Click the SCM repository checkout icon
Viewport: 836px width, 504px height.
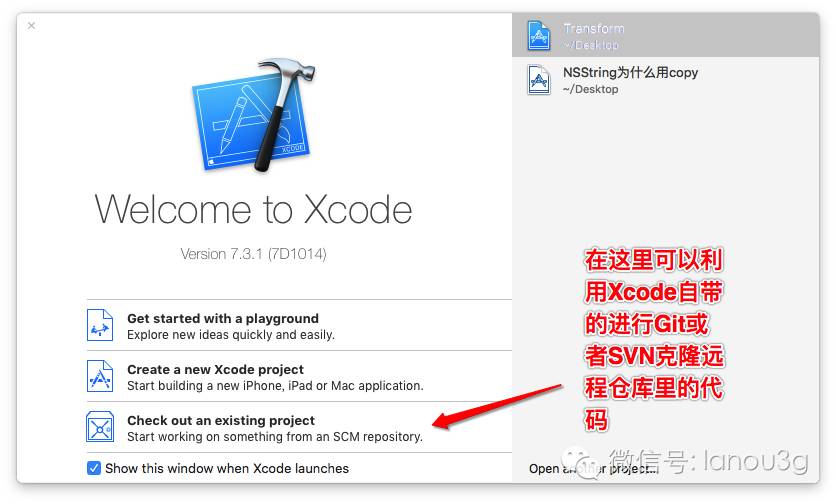(x=100, y=427)
